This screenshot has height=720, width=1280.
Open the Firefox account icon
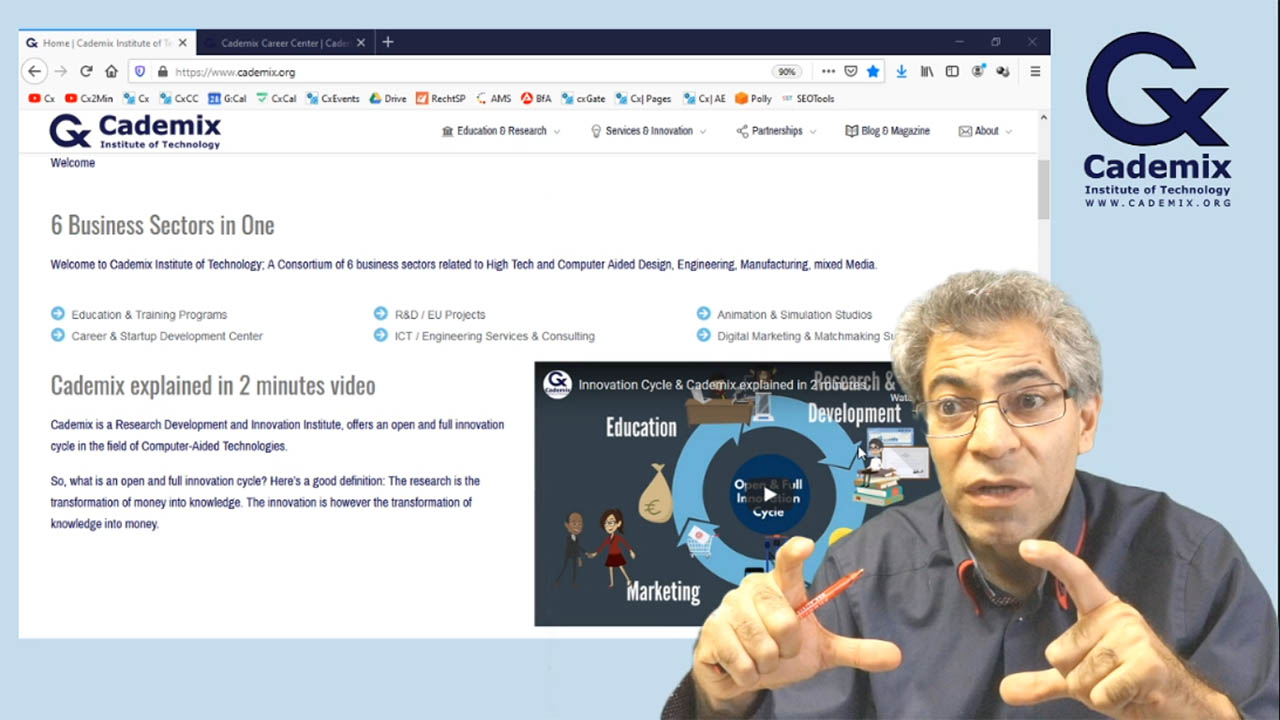977,71
